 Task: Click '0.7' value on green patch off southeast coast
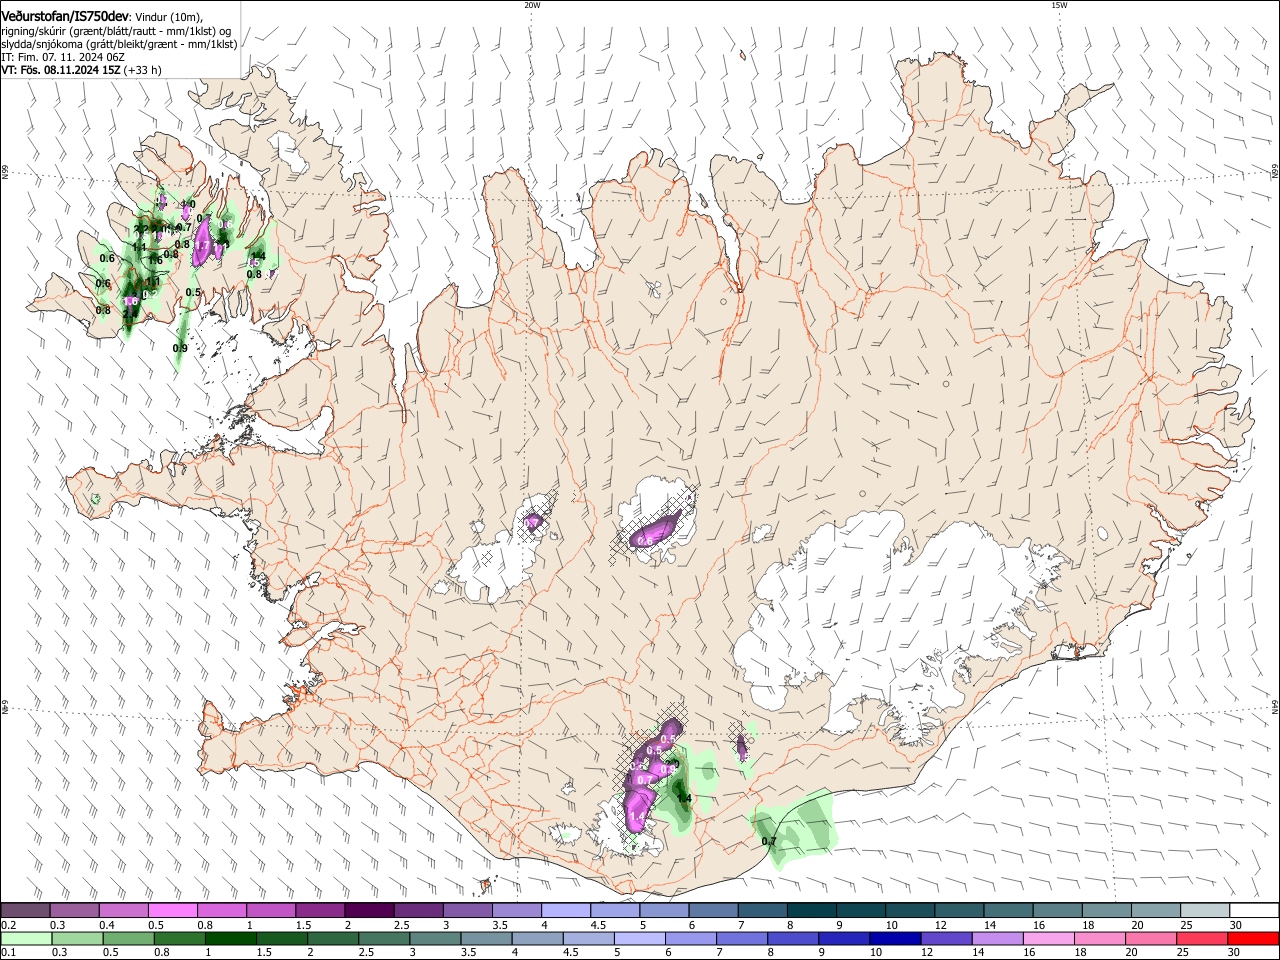tap(769, 841)
